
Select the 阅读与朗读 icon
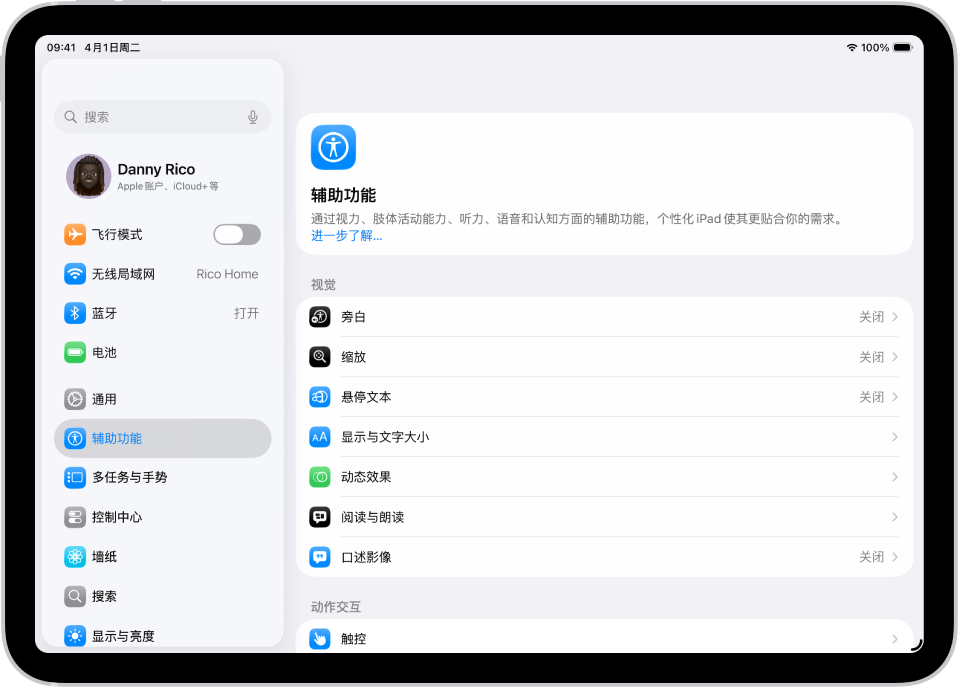(x=320, y=517)
